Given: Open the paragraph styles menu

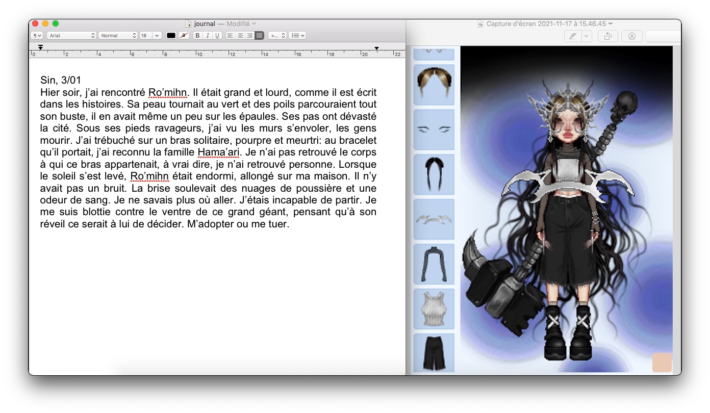Looking at the screenshot, I should (37, 35).
